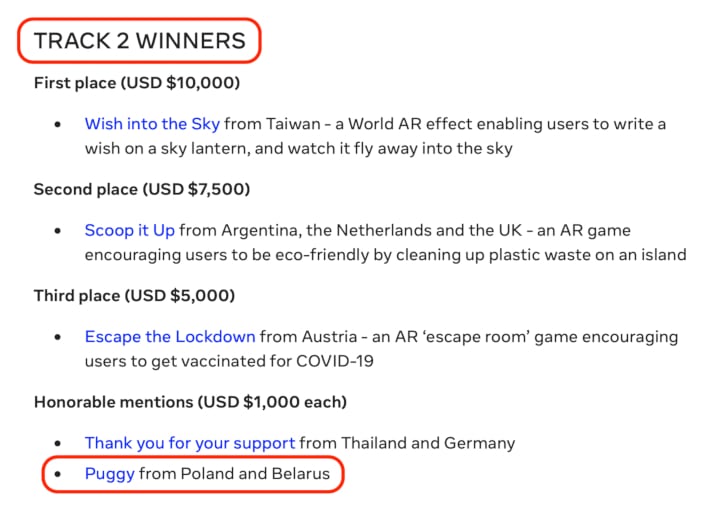Click the Scoop it Up link
The width and height of the screenshot is (720, 509).
coord(129,230)
